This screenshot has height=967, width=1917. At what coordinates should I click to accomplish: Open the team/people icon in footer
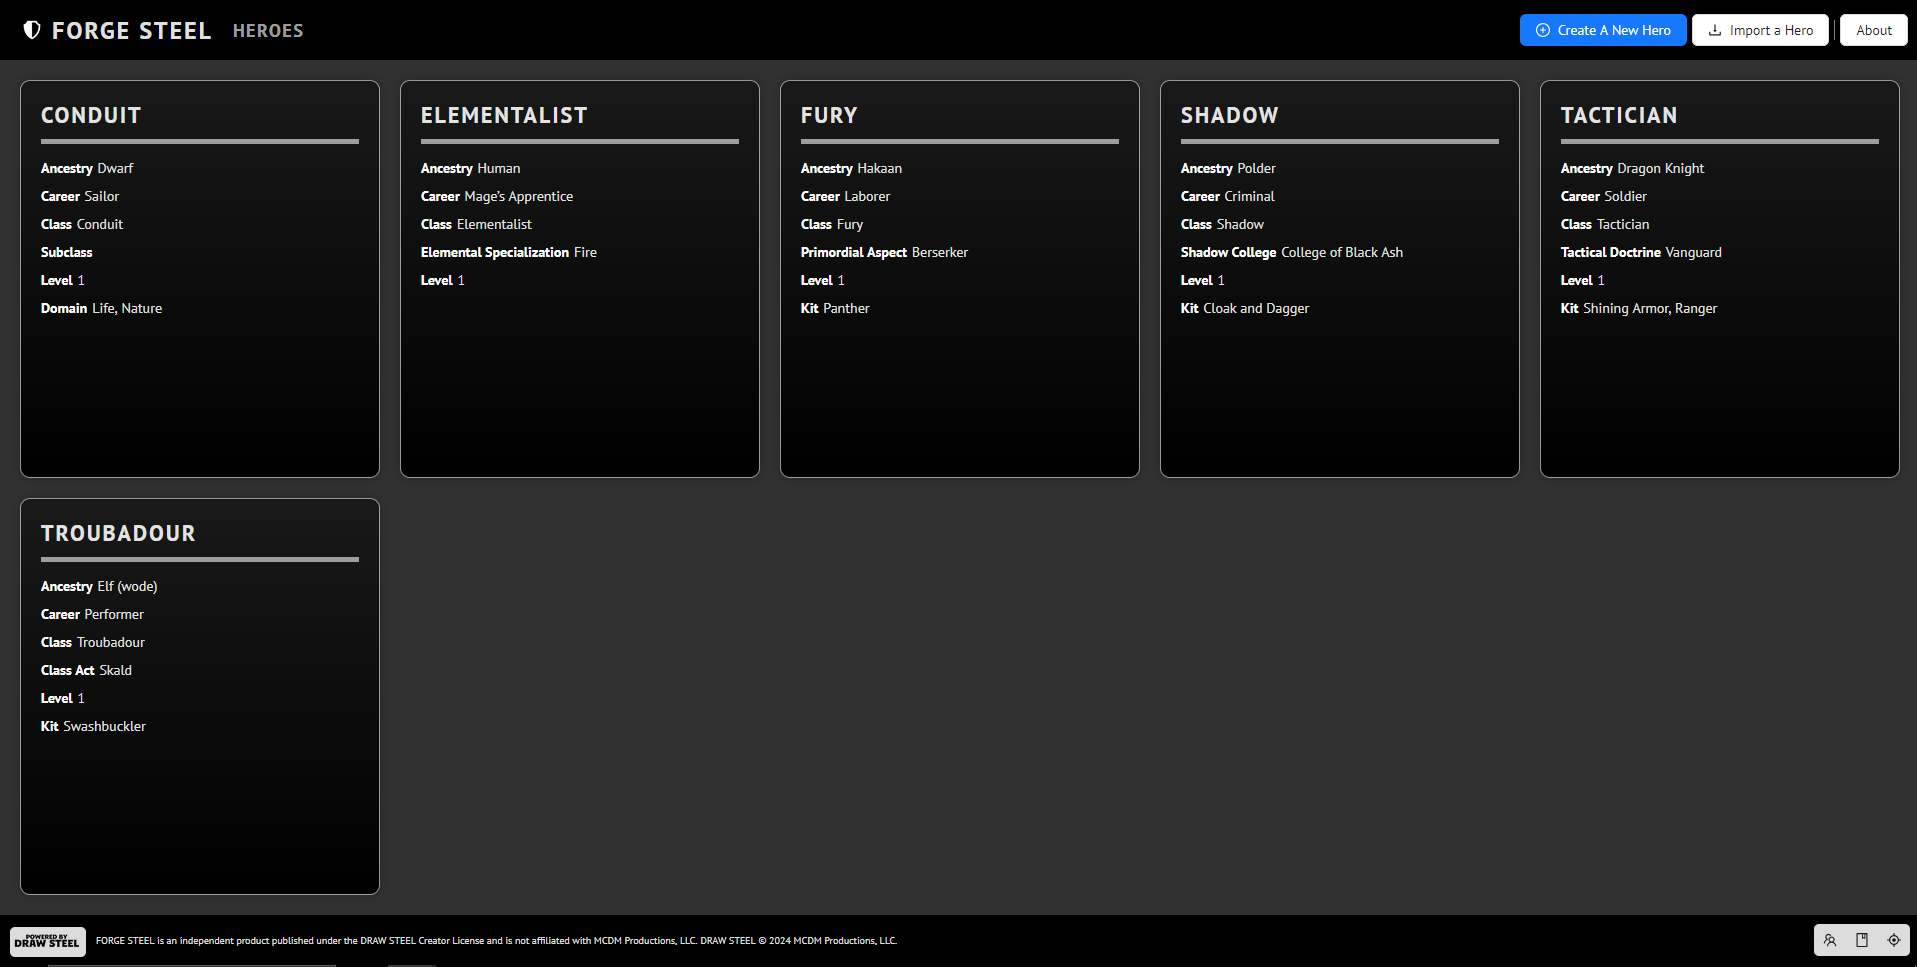(x=1830, y=940)
